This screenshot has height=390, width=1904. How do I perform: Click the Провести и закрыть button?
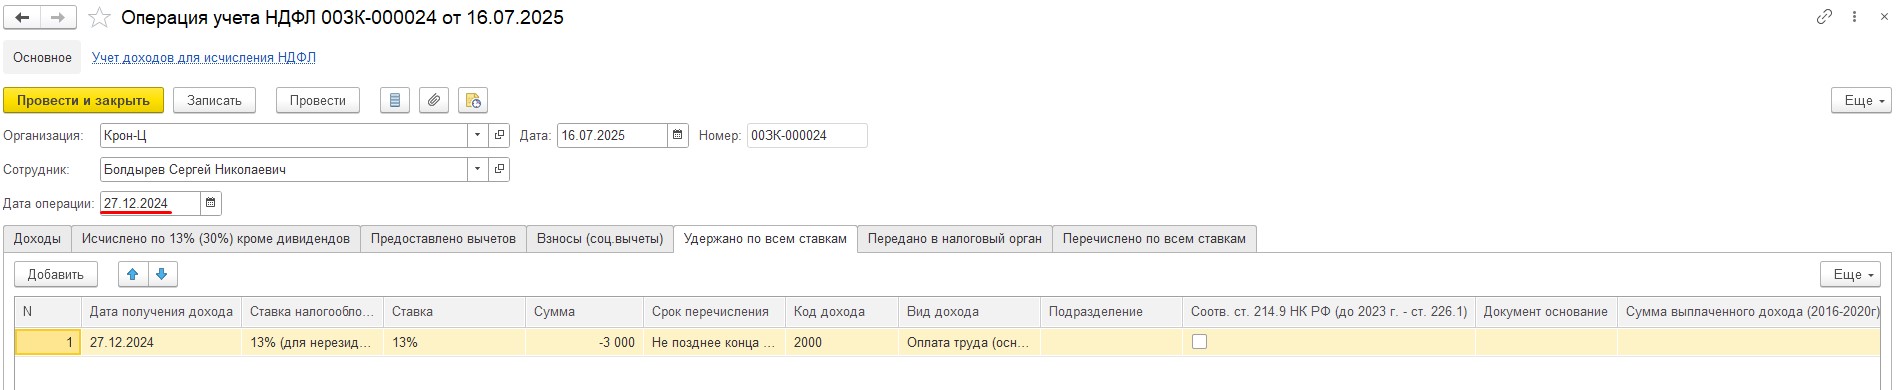83,100
